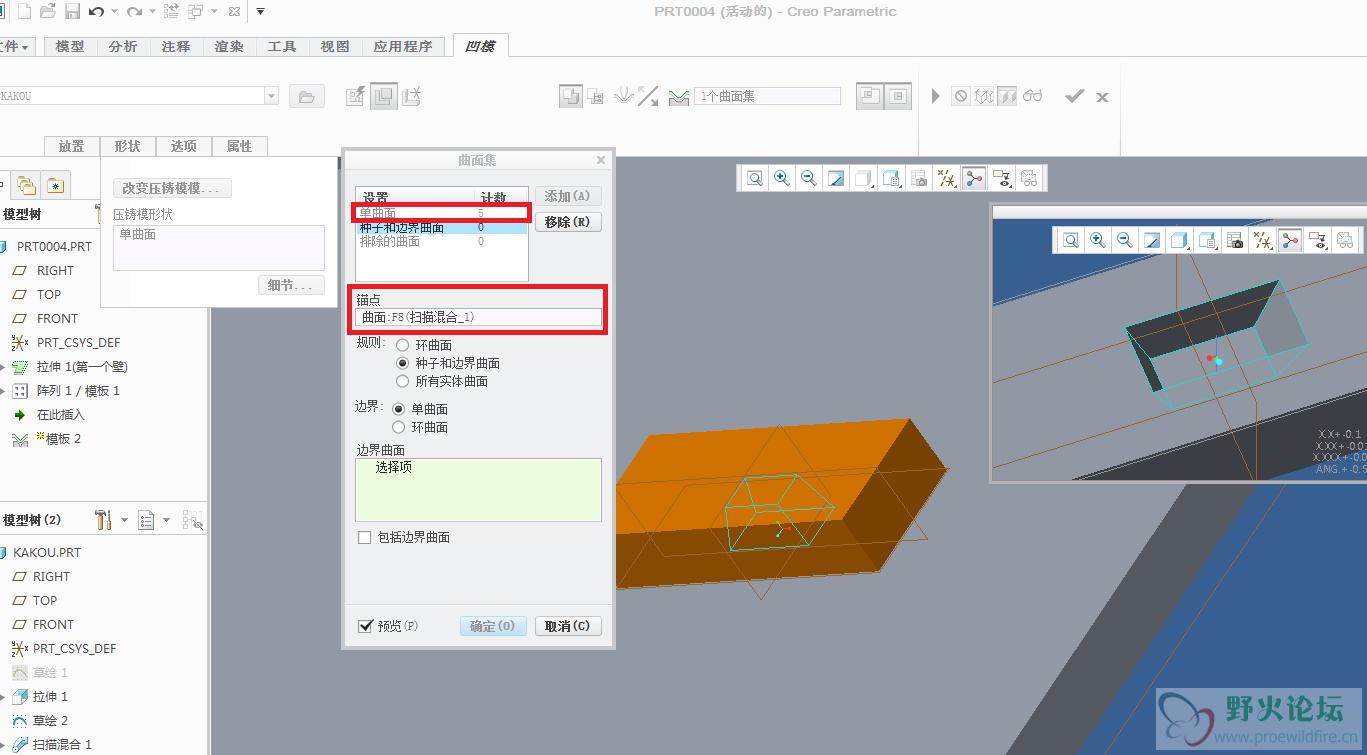
Task: Open the undo history dropdown arrow
Action: click(x=113, y=12)
